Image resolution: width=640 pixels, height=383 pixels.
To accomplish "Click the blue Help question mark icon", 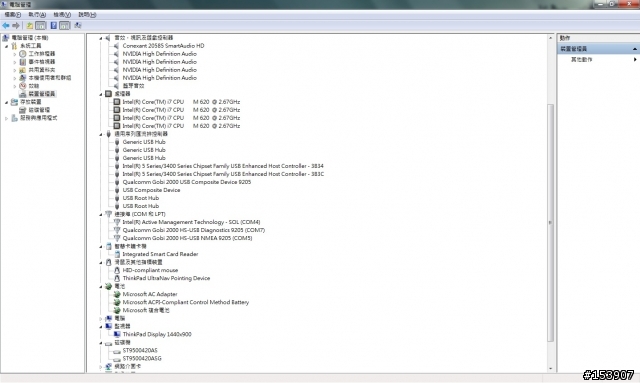I will tap(53, 26).
